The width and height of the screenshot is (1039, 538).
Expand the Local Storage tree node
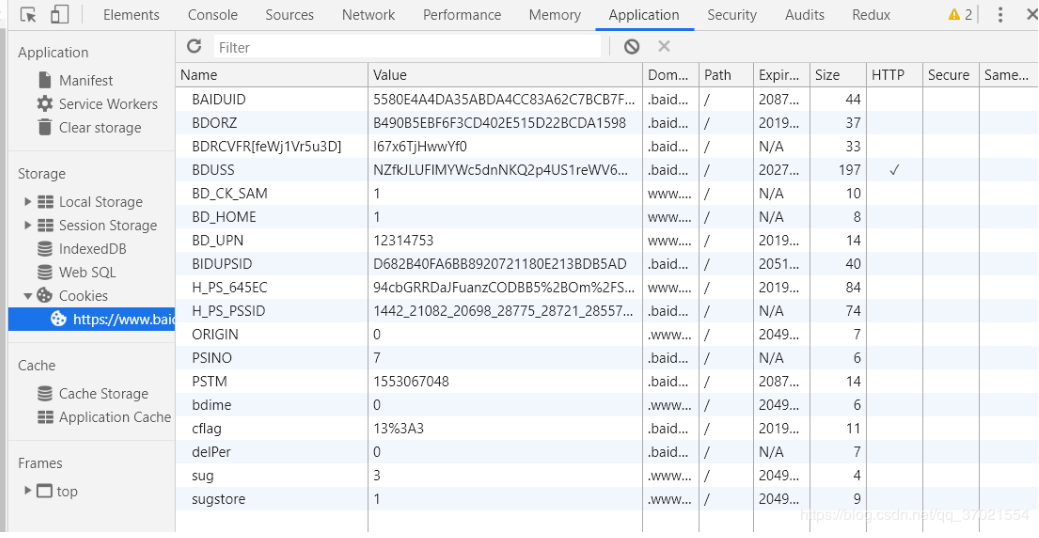tap(28, 201)
